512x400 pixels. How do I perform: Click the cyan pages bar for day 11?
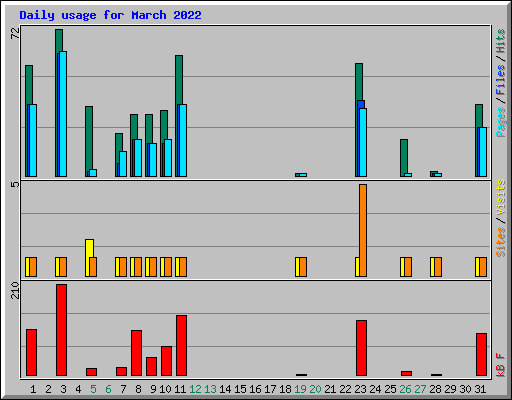[x=183, y=140]
